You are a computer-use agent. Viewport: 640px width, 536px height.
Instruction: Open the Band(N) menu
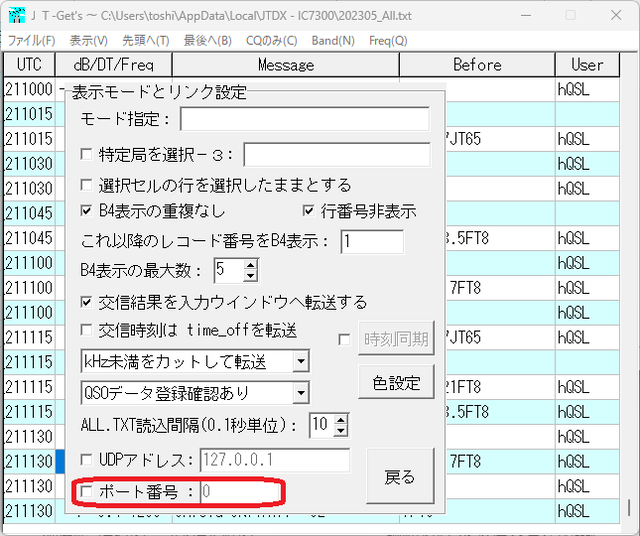333,41
